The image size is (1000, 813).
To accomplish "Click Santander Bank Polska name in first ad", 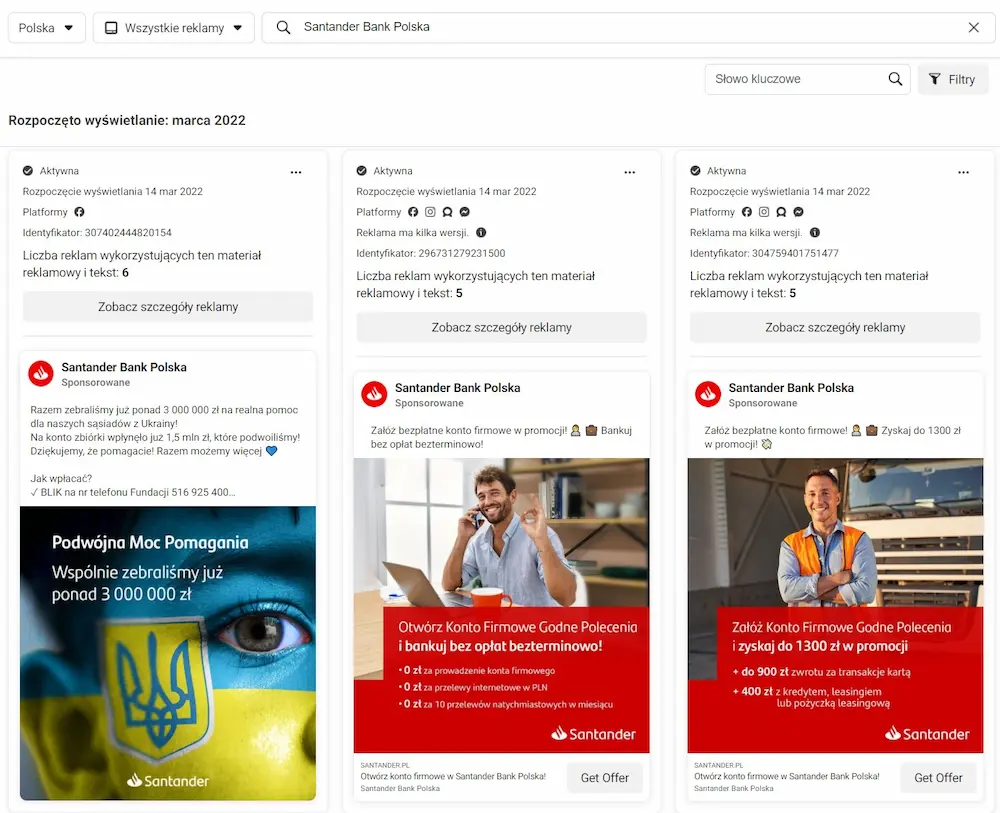I will pyautogui.click(x=124, y=367).
